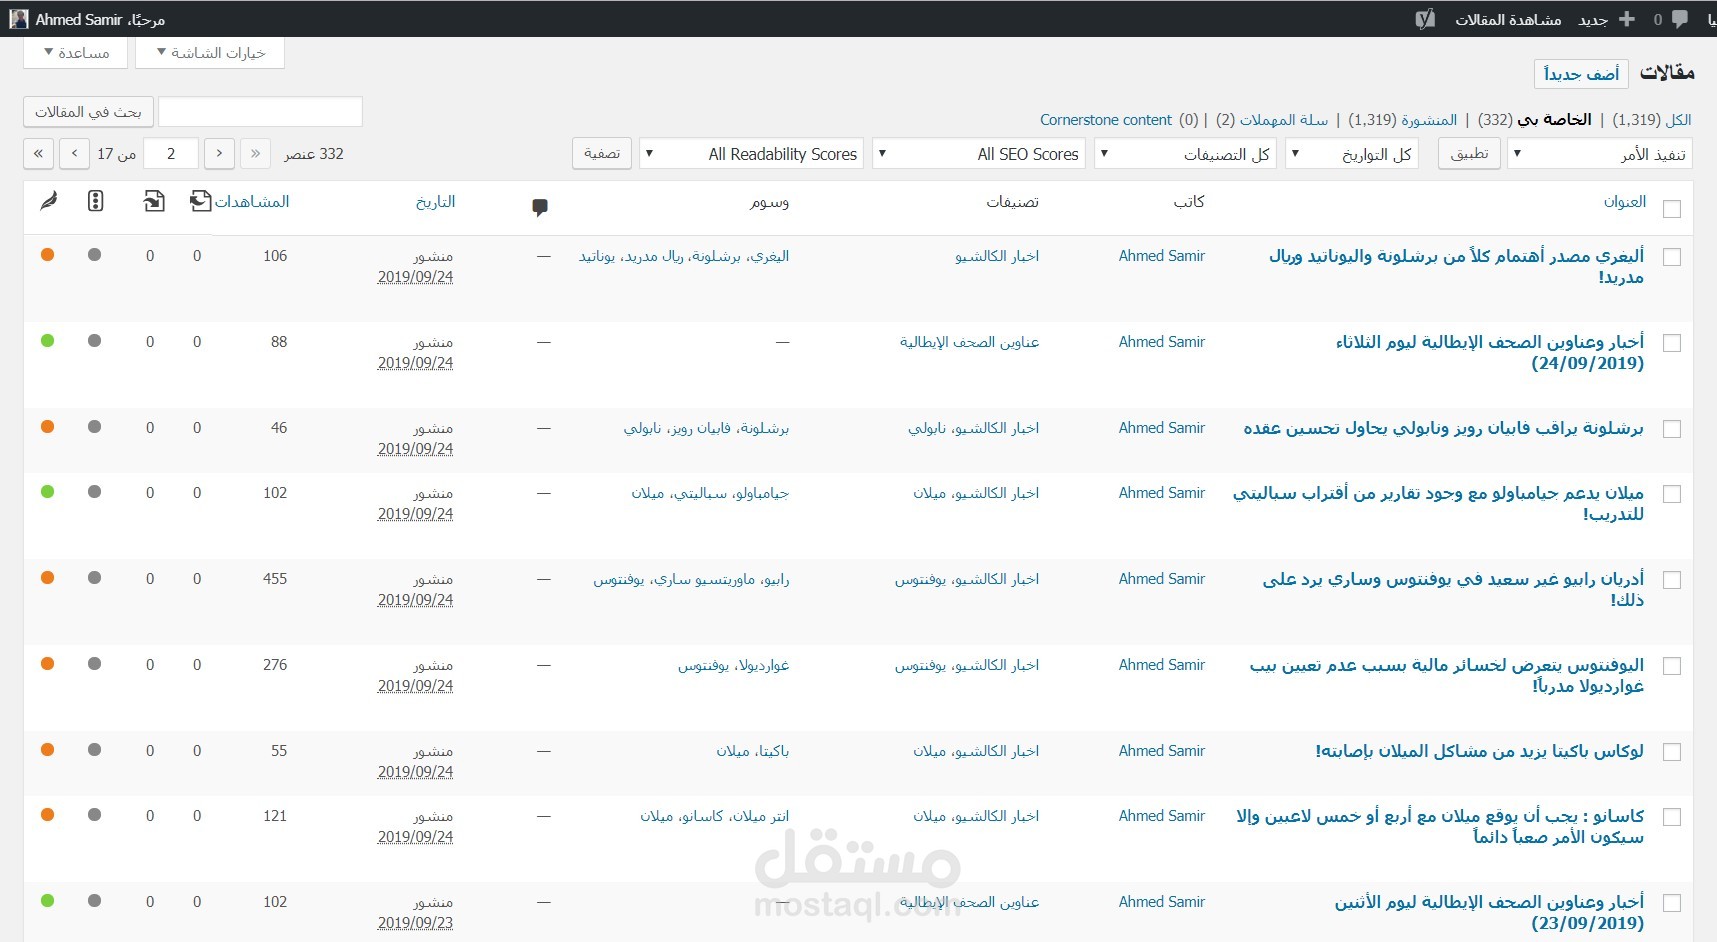Go to the previous page arrow
Screen dimensions: 1717x942
[219, 154]
